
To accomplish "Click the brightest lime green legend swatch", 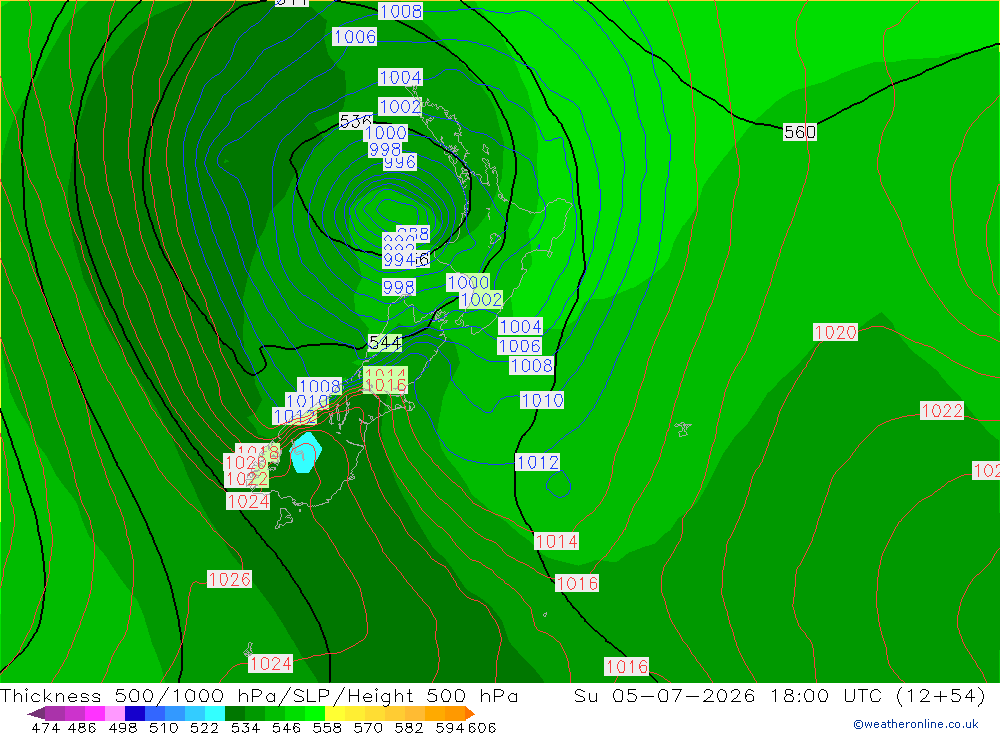I will pos(315,713).
